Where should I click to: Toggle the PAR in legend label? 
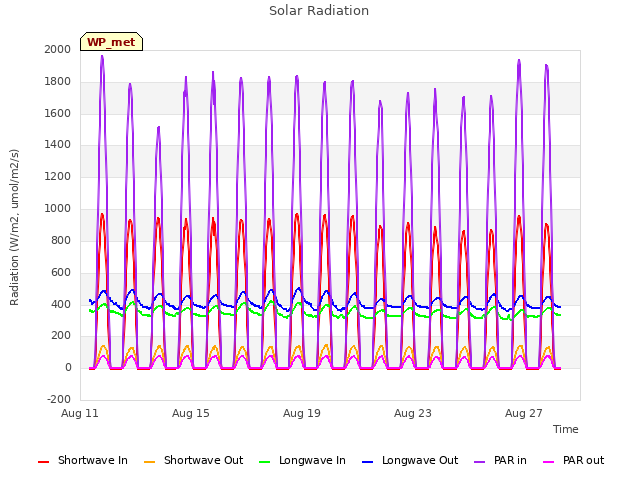coord(510,460)
